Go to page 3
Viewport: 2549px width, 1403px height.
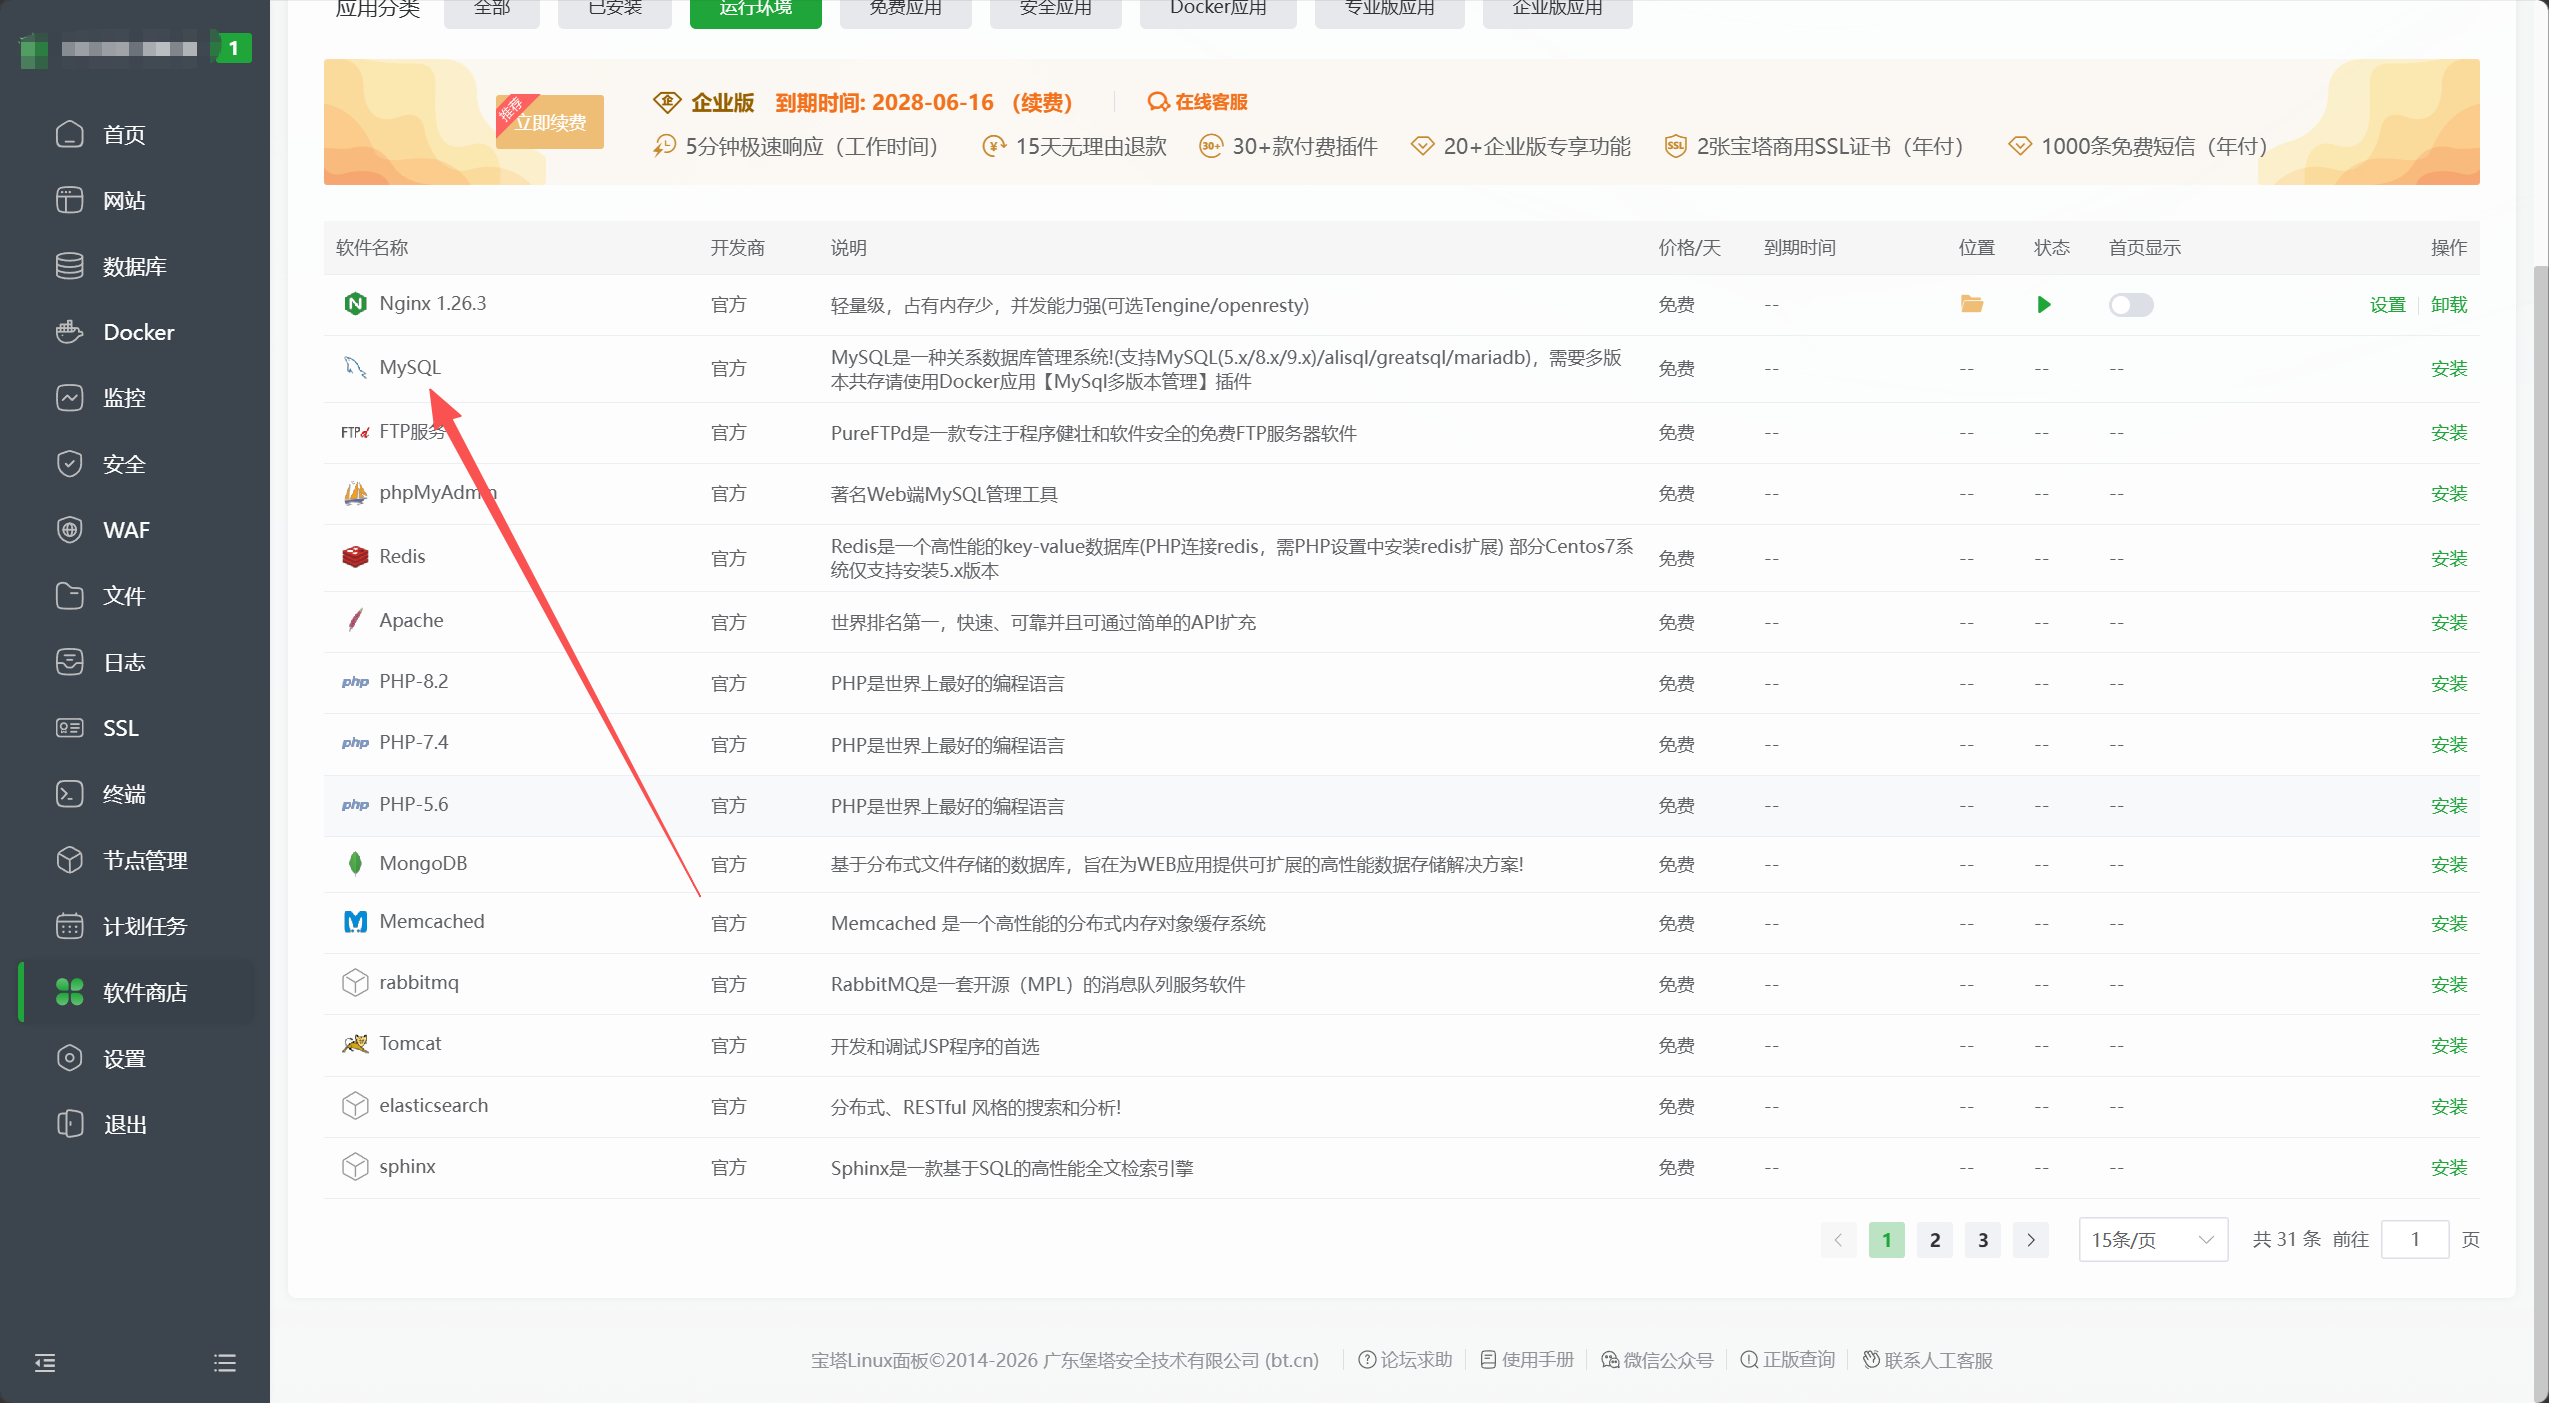pyautogui.click(x=1983, y=1240)
